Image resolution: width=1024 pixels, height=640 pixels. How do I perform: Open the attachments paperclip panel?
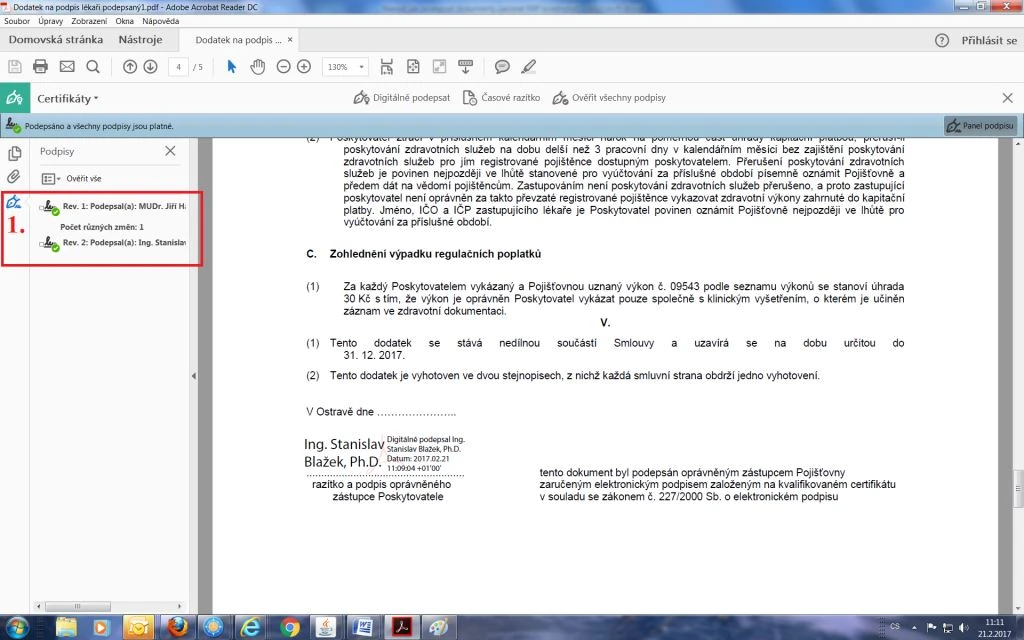[15, 177]
